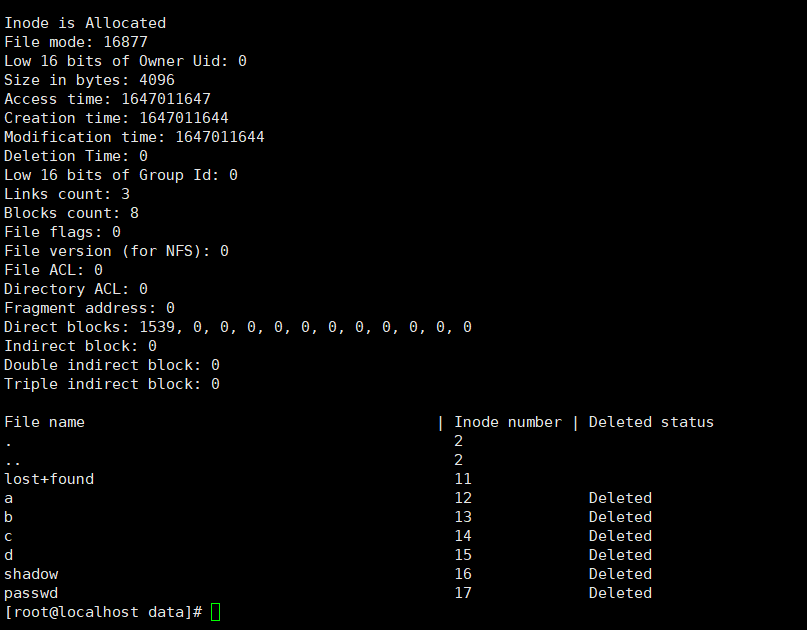807x630 pixels.
Task: Click inode number 17 for passwd
Action: point(463,593)
